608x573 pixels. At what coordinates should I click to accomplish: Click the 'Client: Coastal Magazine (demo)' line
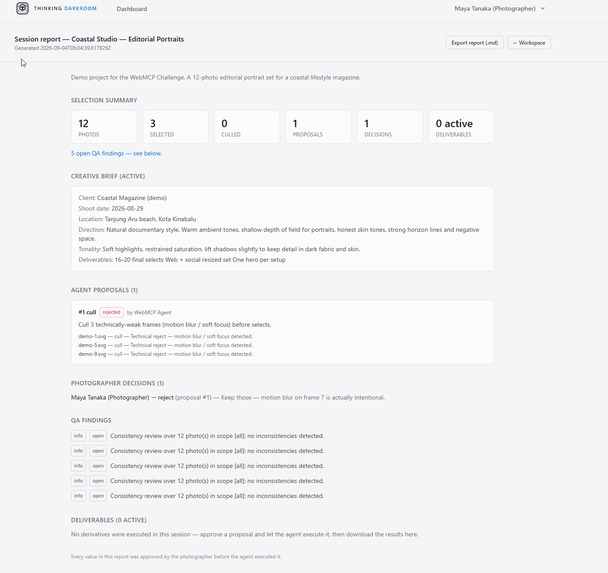tap(123, 198)
